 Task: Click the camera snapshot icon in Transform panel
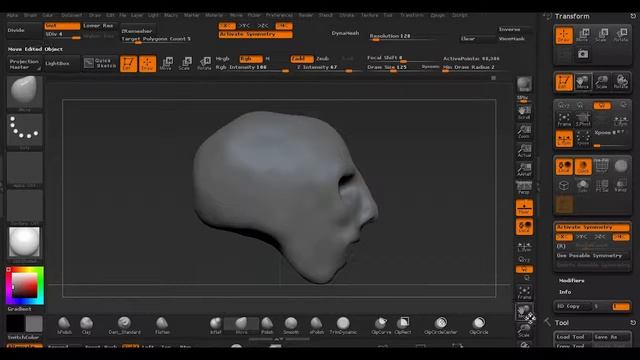pos(583,54)
